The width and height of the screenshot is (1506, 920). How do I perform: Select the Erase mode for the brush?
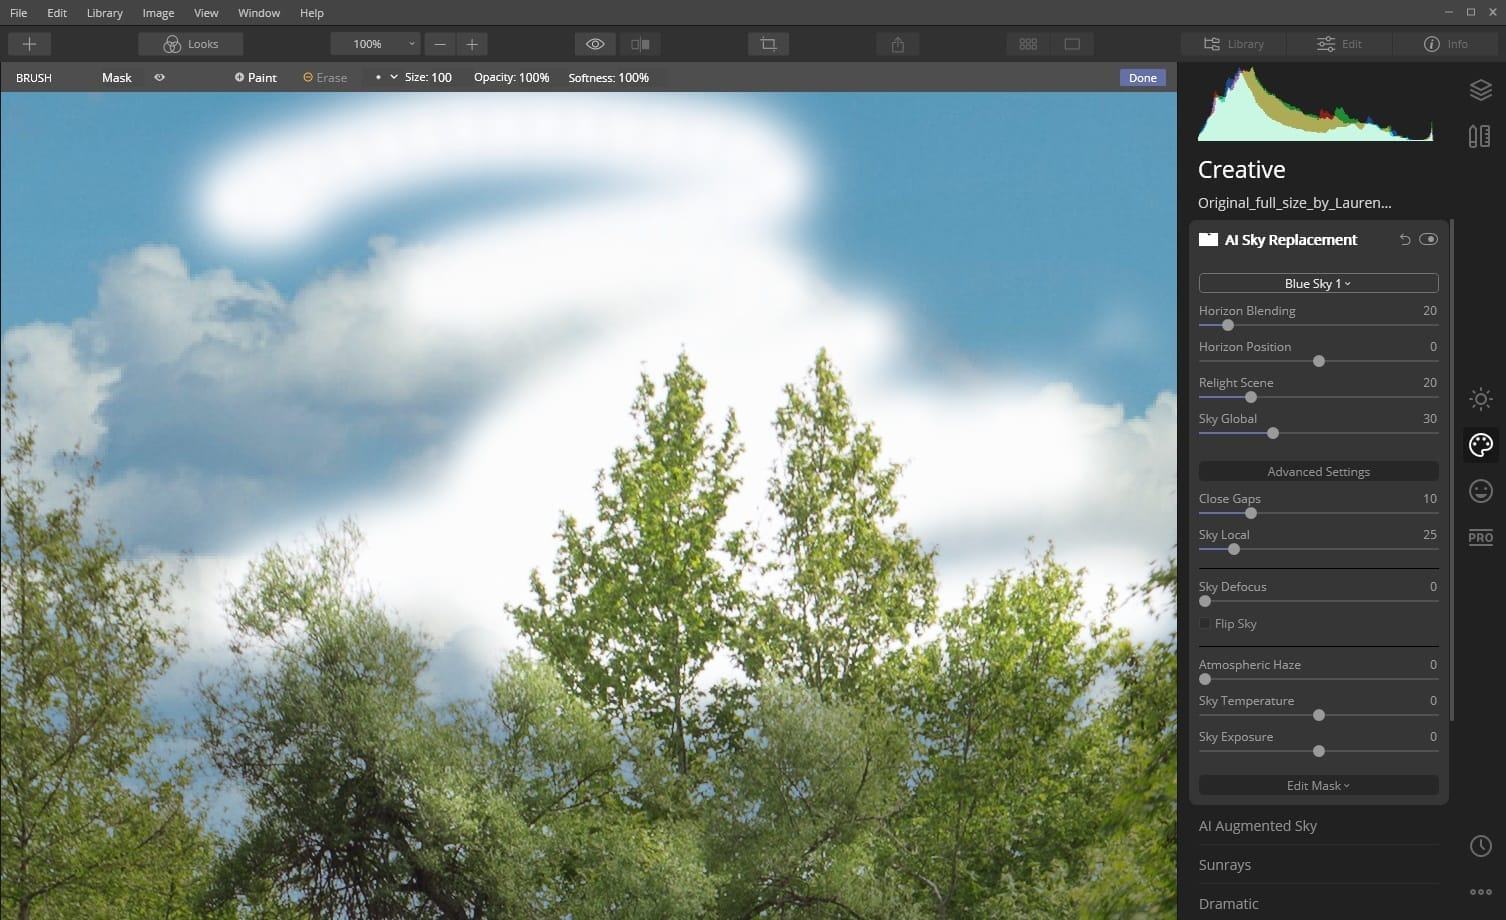pos(325,77)
